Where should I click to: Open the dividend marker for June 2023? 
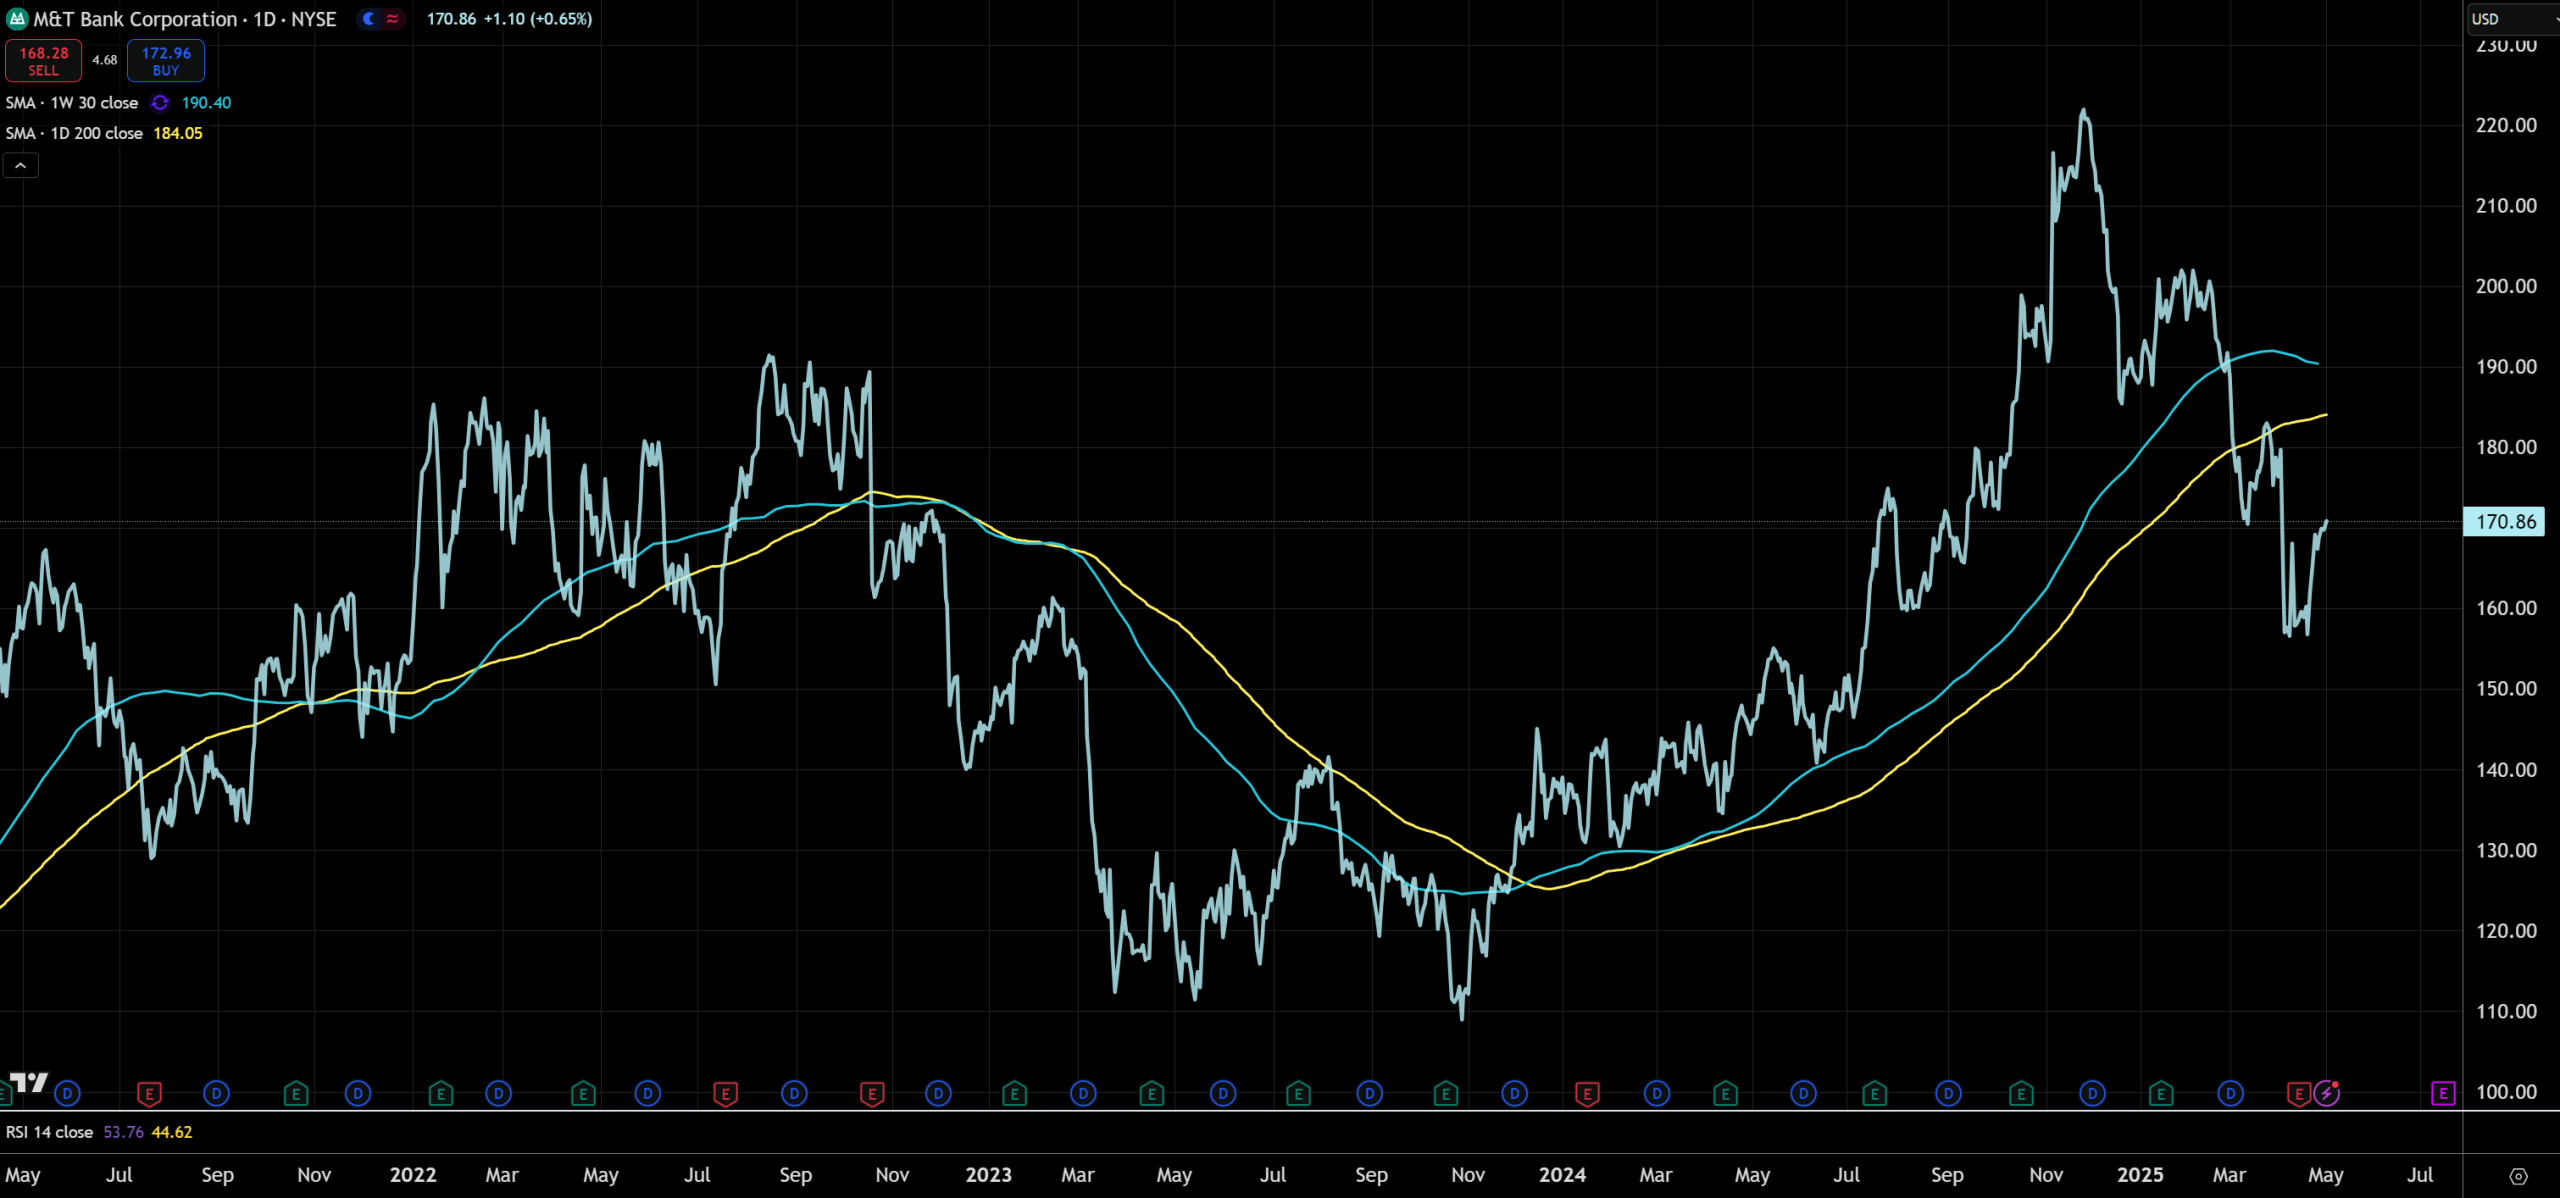click(1223, 1094)
